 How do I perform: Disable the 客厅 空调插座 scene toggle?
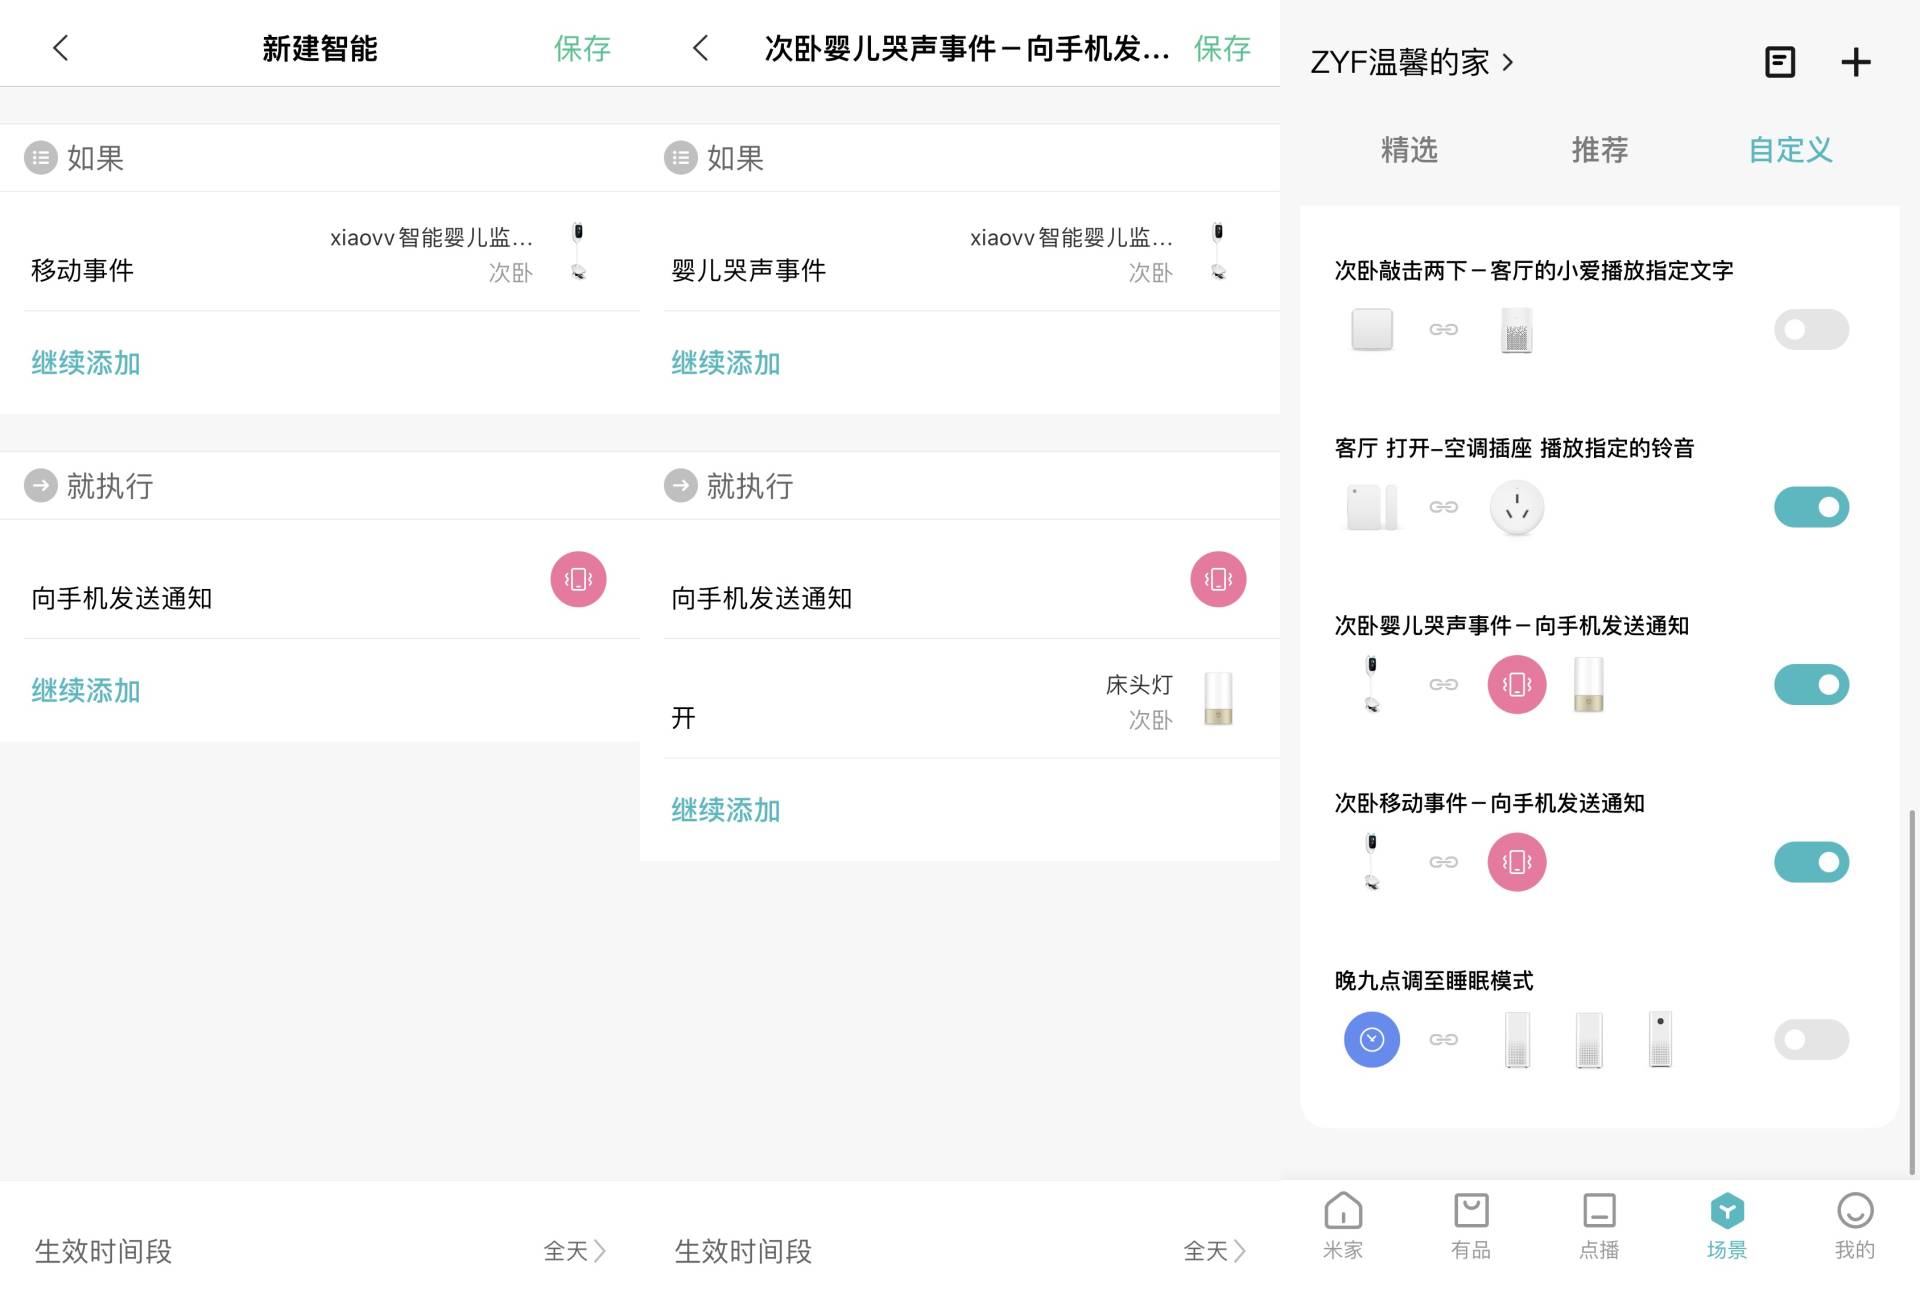coord(1811,507)
